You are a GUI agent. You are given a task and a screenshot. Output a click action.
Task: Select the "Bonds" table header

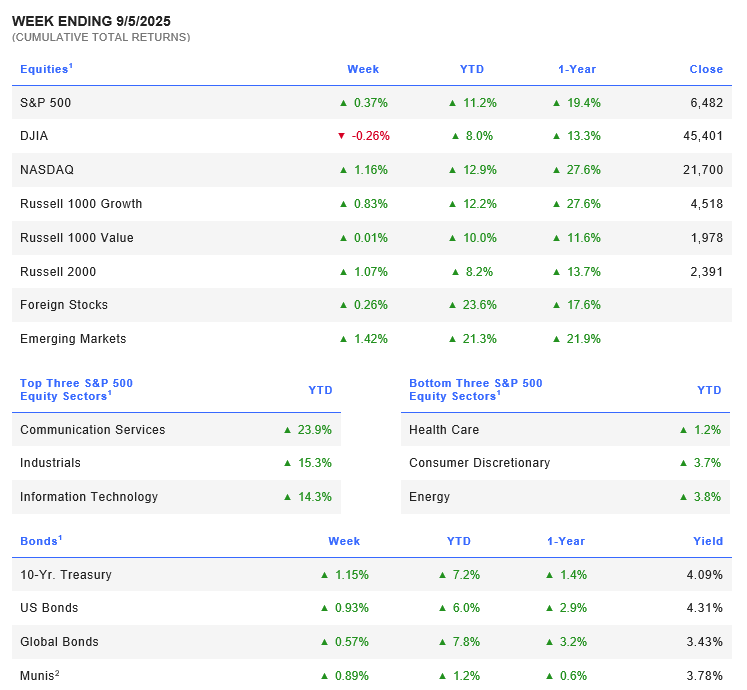41,541
